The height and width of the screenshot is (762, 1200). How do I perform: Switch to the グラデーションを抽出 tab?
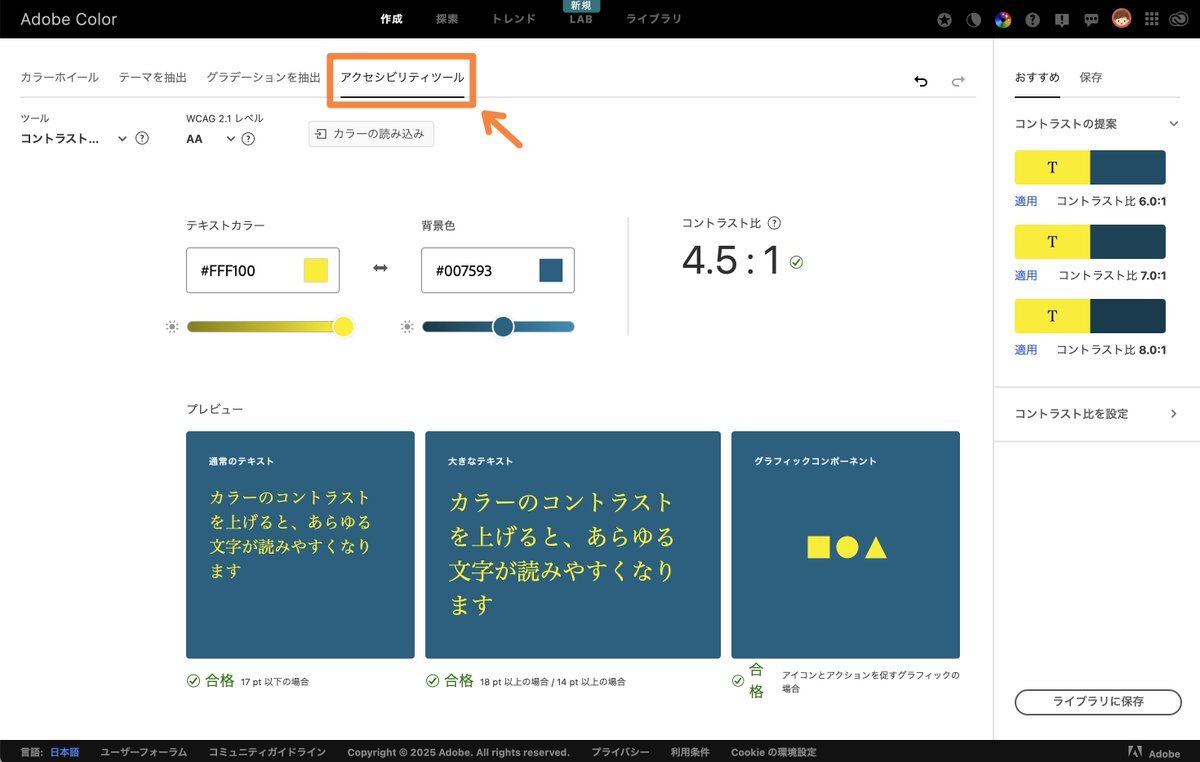click(x=263, y=77)
